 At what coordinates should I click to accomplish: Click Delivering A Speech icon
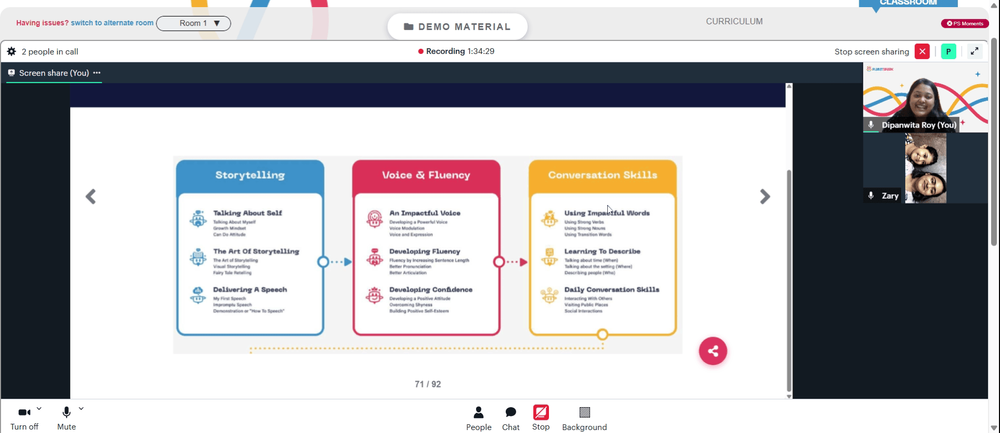click(x=198, y=295)
